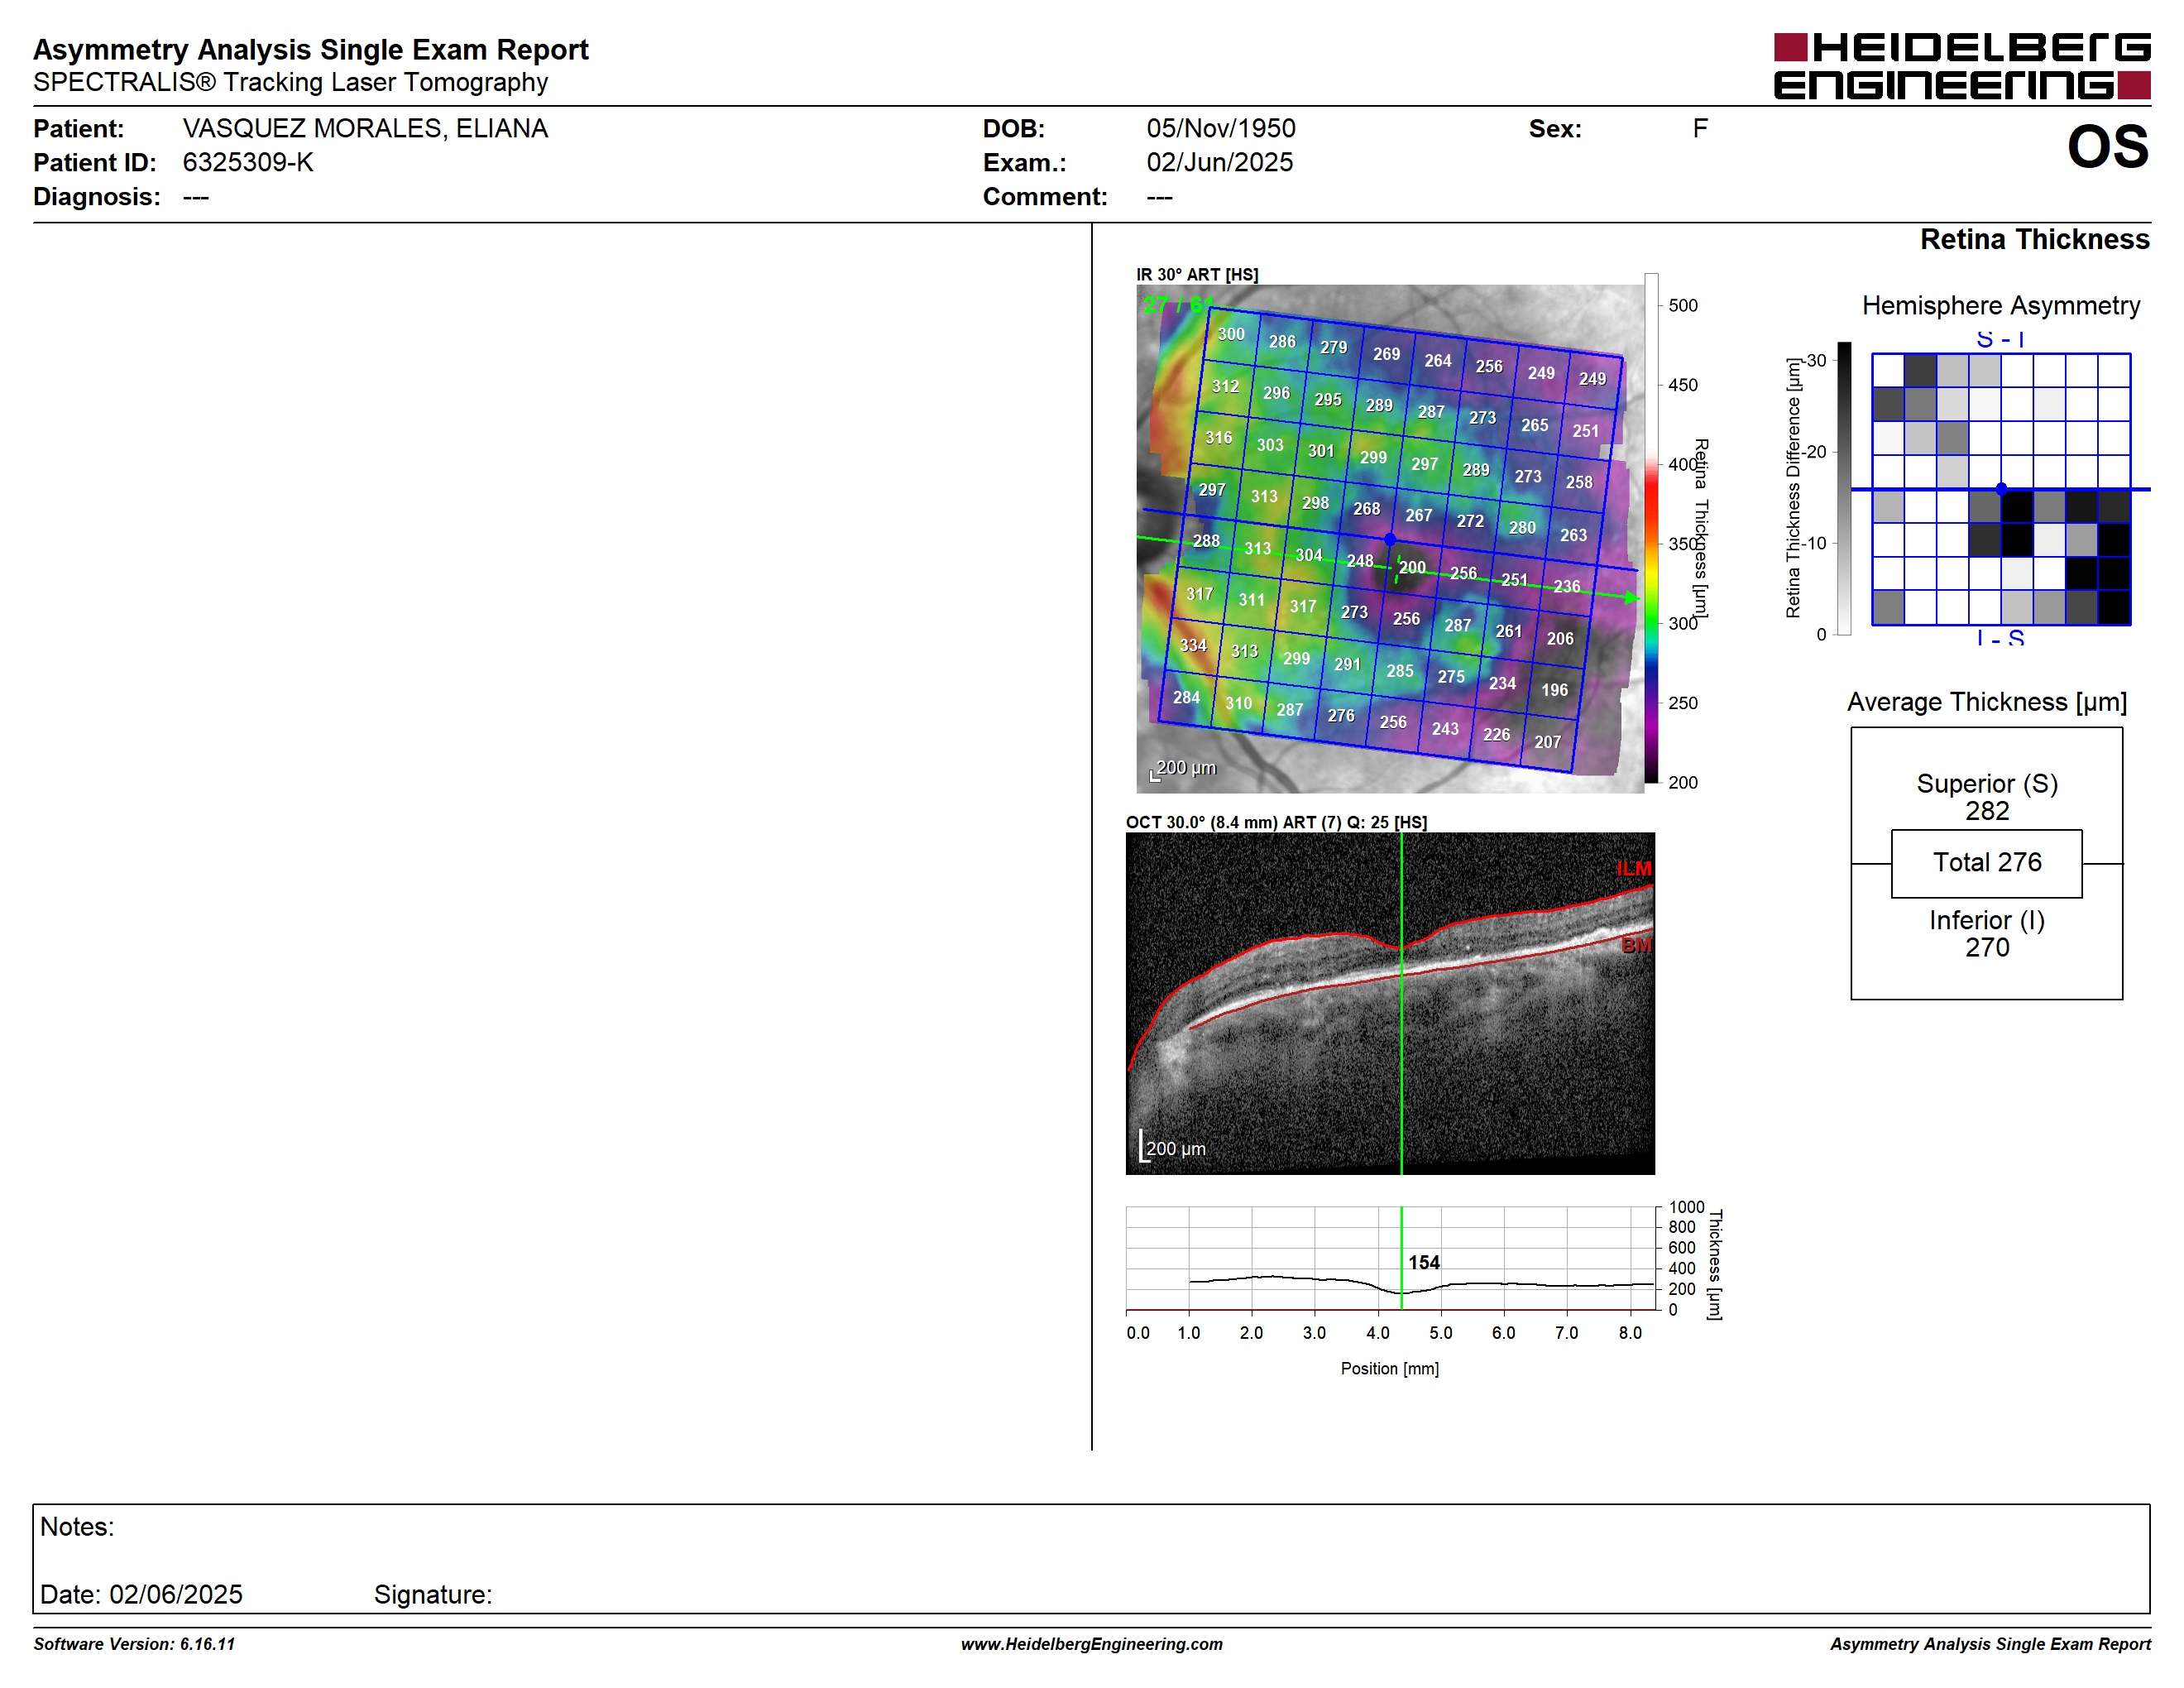Click the 'Average Thickness [µm]' heading
The width and height of the screenshot is (2184, 1688).
[x=1986, y=702]
